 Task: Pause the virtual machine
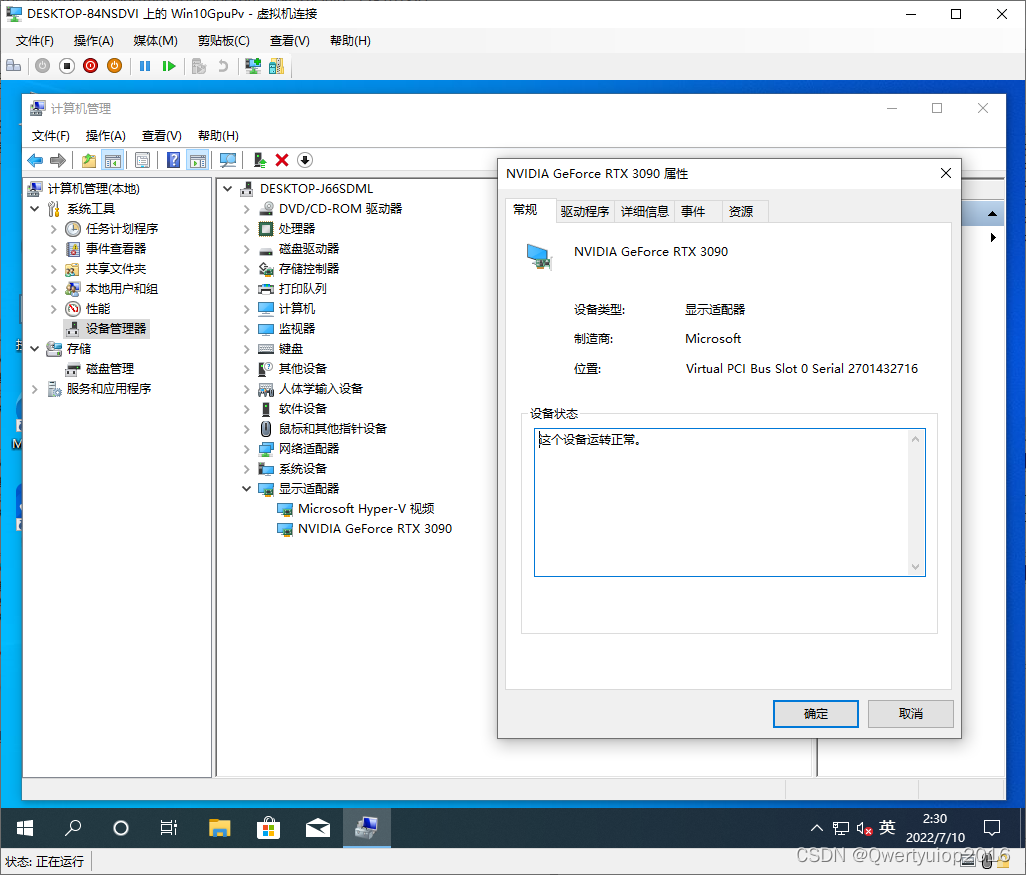click(145, 66)
